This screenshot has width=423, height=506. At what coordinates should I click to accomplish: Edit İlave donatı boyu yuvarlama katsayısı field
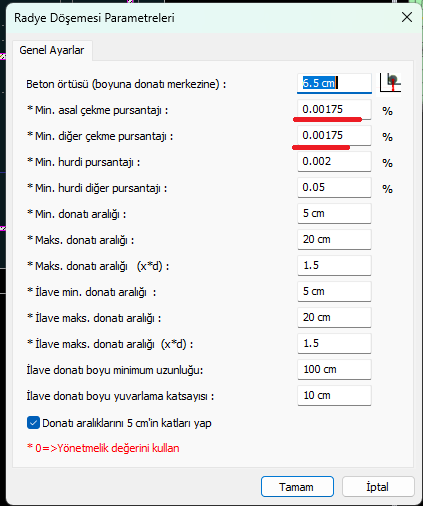[x=334, y=395]
